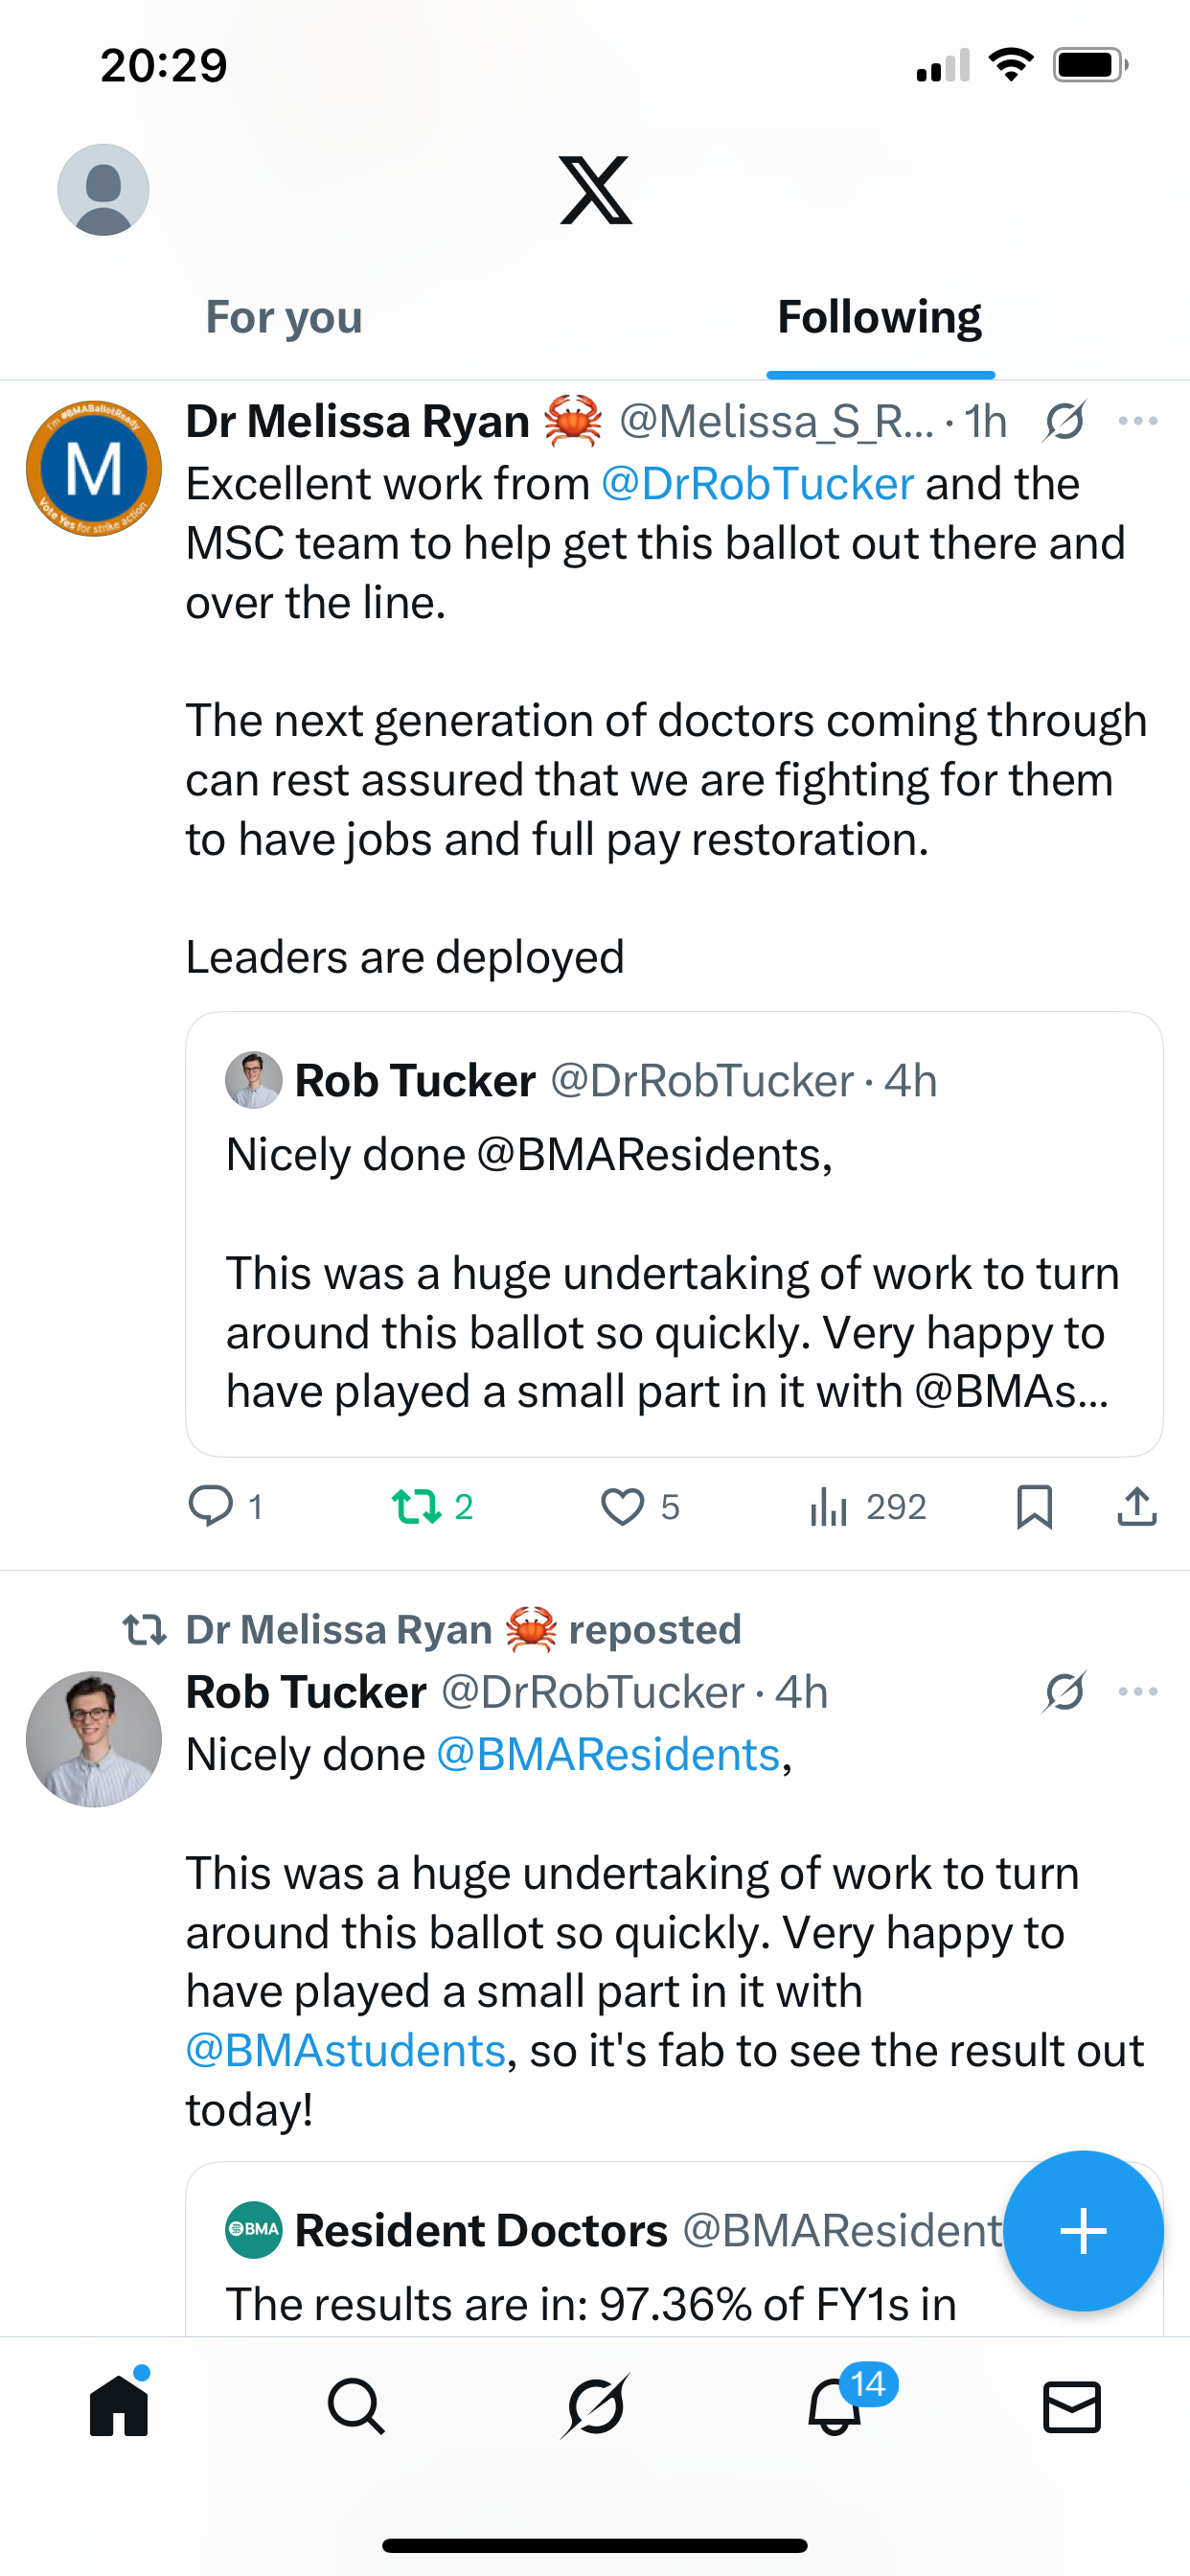Open @BMAstudents mention link
The height and width of the screenshot is (2576, 1190).
coord(346,2051)
